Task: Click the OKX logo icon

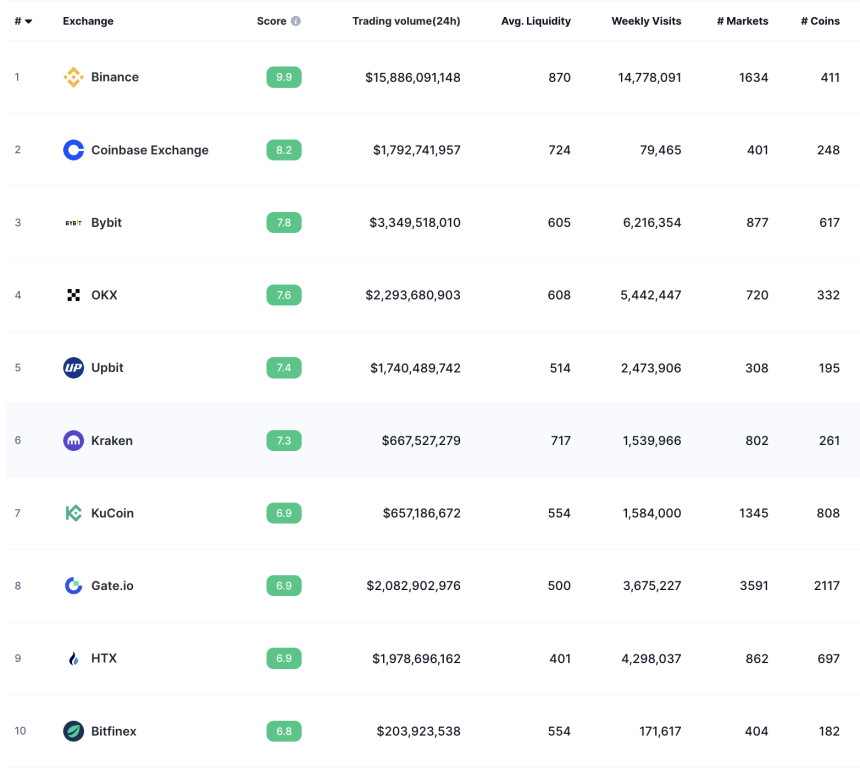Action: [73, 295]
